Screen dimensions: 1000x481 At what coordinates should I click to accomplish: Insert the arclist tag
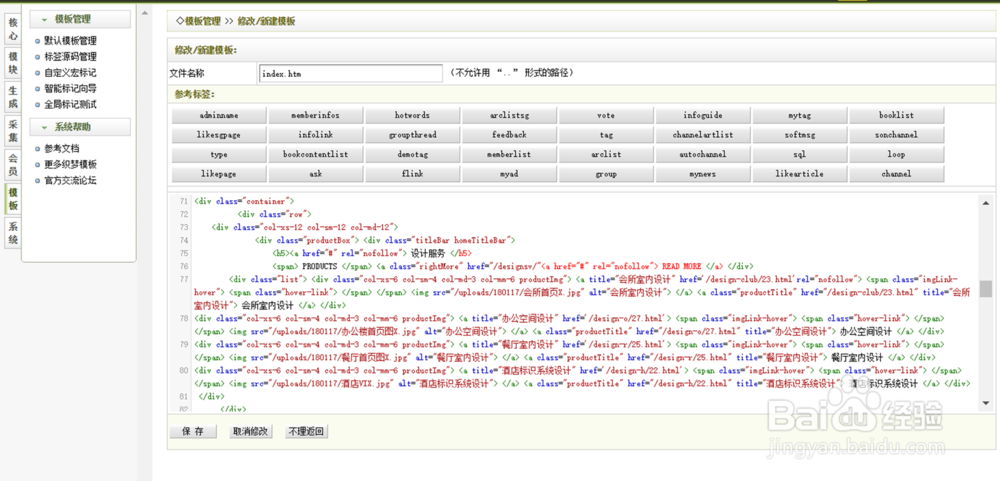[x=606, y=154]
